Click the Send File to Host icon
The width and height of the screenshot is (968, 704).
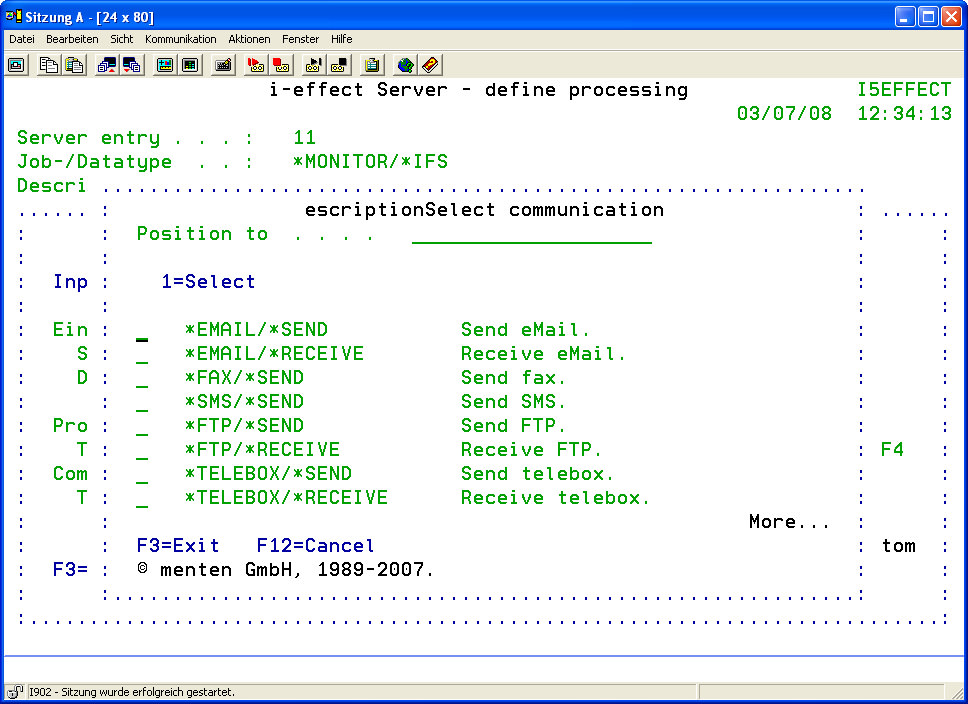point(106,65)
